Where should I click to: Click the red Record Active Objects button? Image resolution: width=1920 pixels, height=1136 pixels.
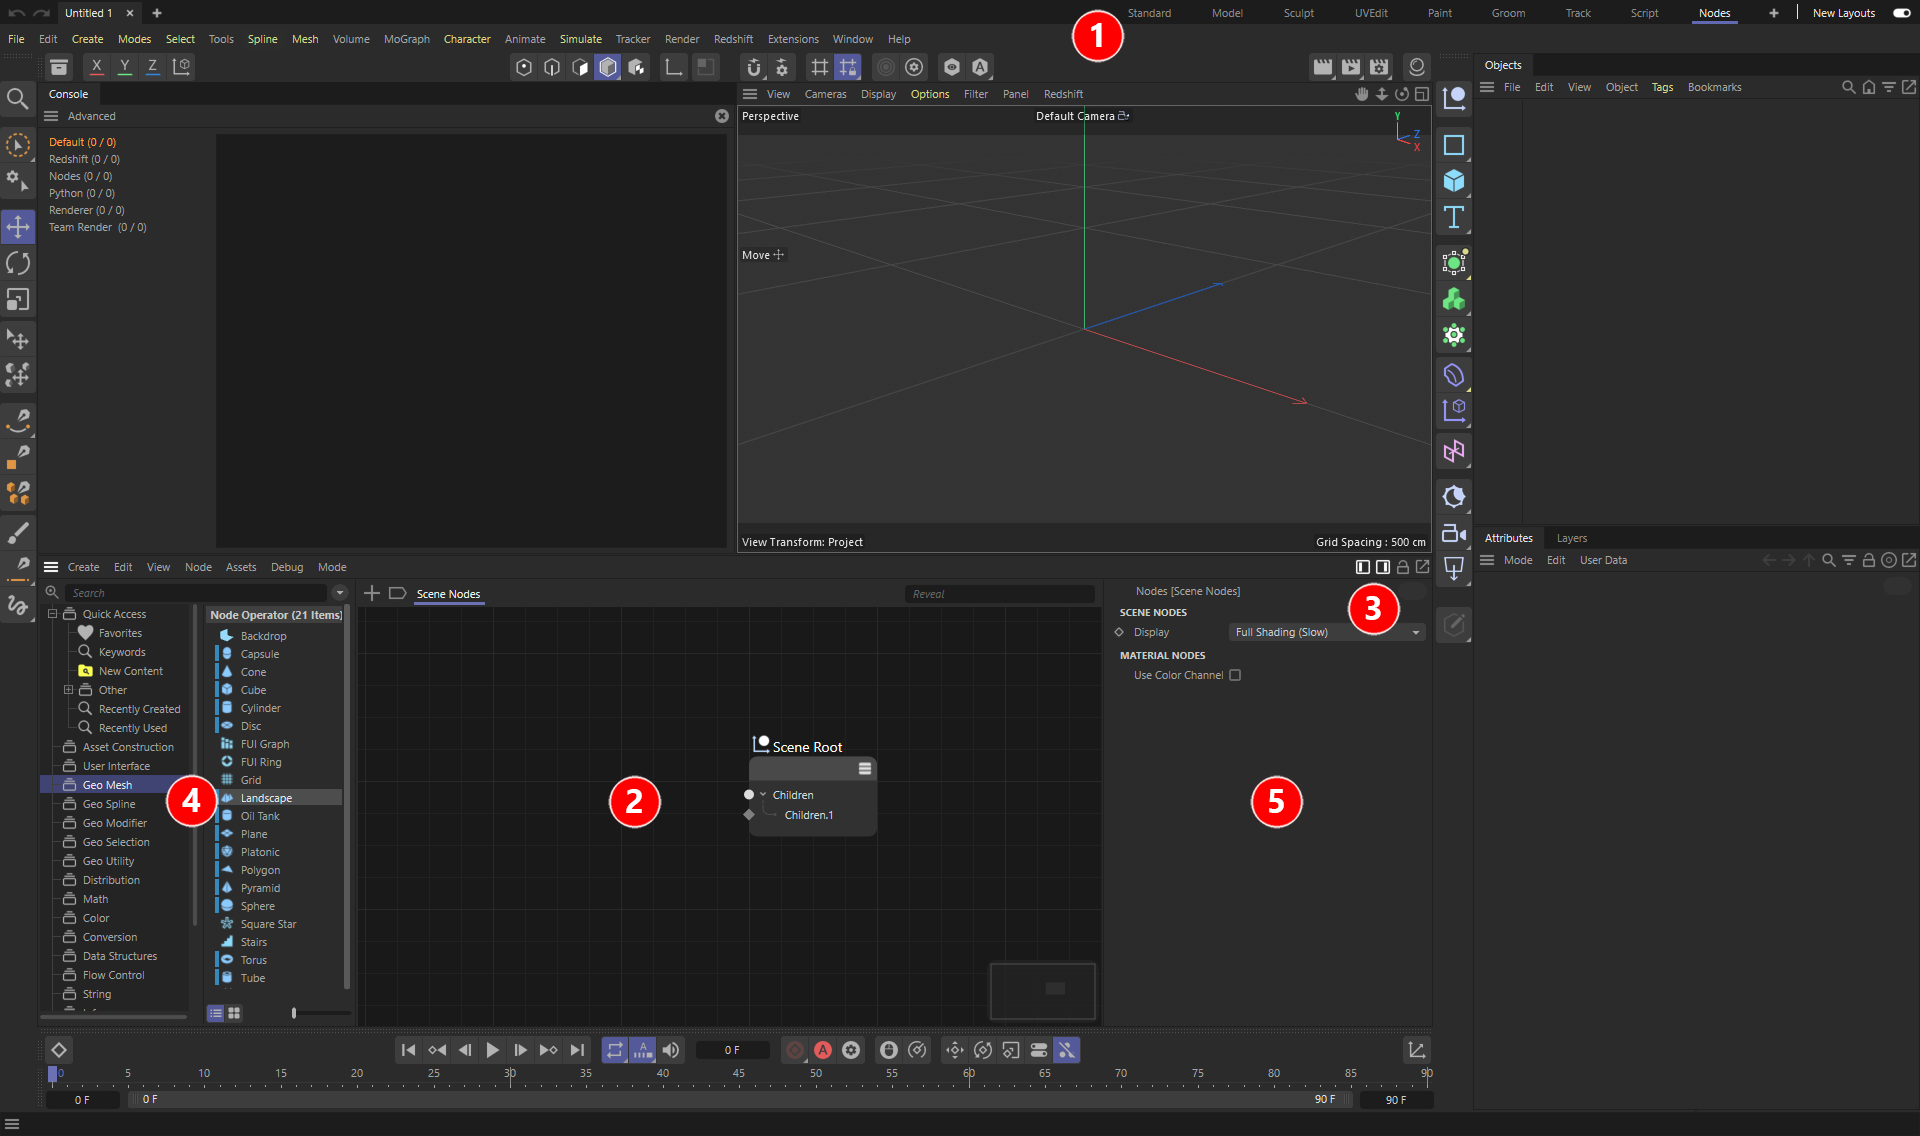point(795,1050)
